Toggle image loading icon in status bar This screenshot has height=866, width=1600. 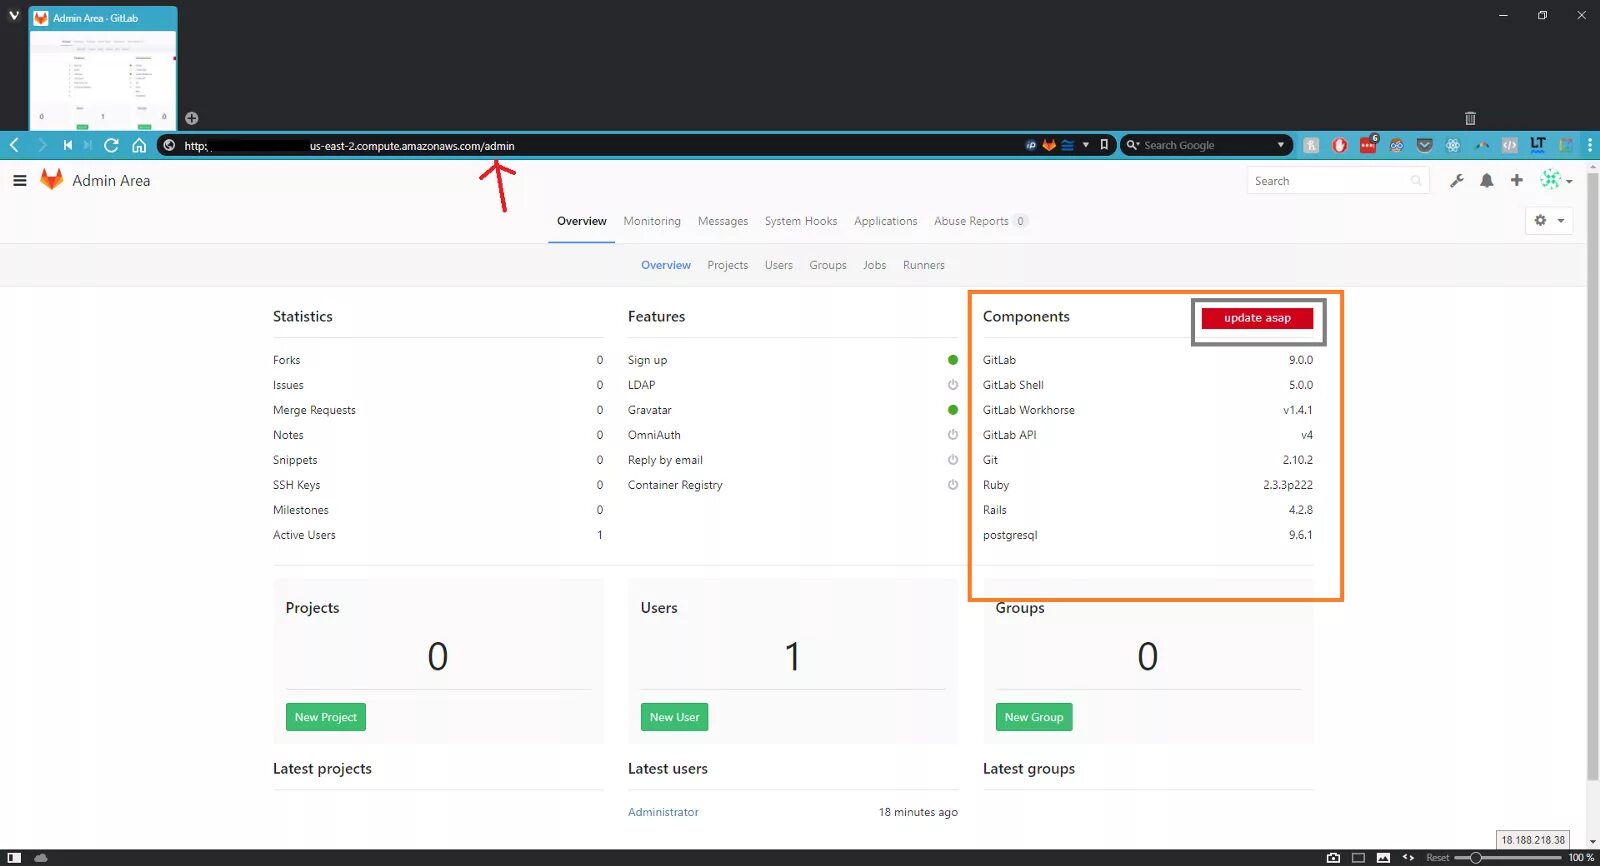(1383, 858)
